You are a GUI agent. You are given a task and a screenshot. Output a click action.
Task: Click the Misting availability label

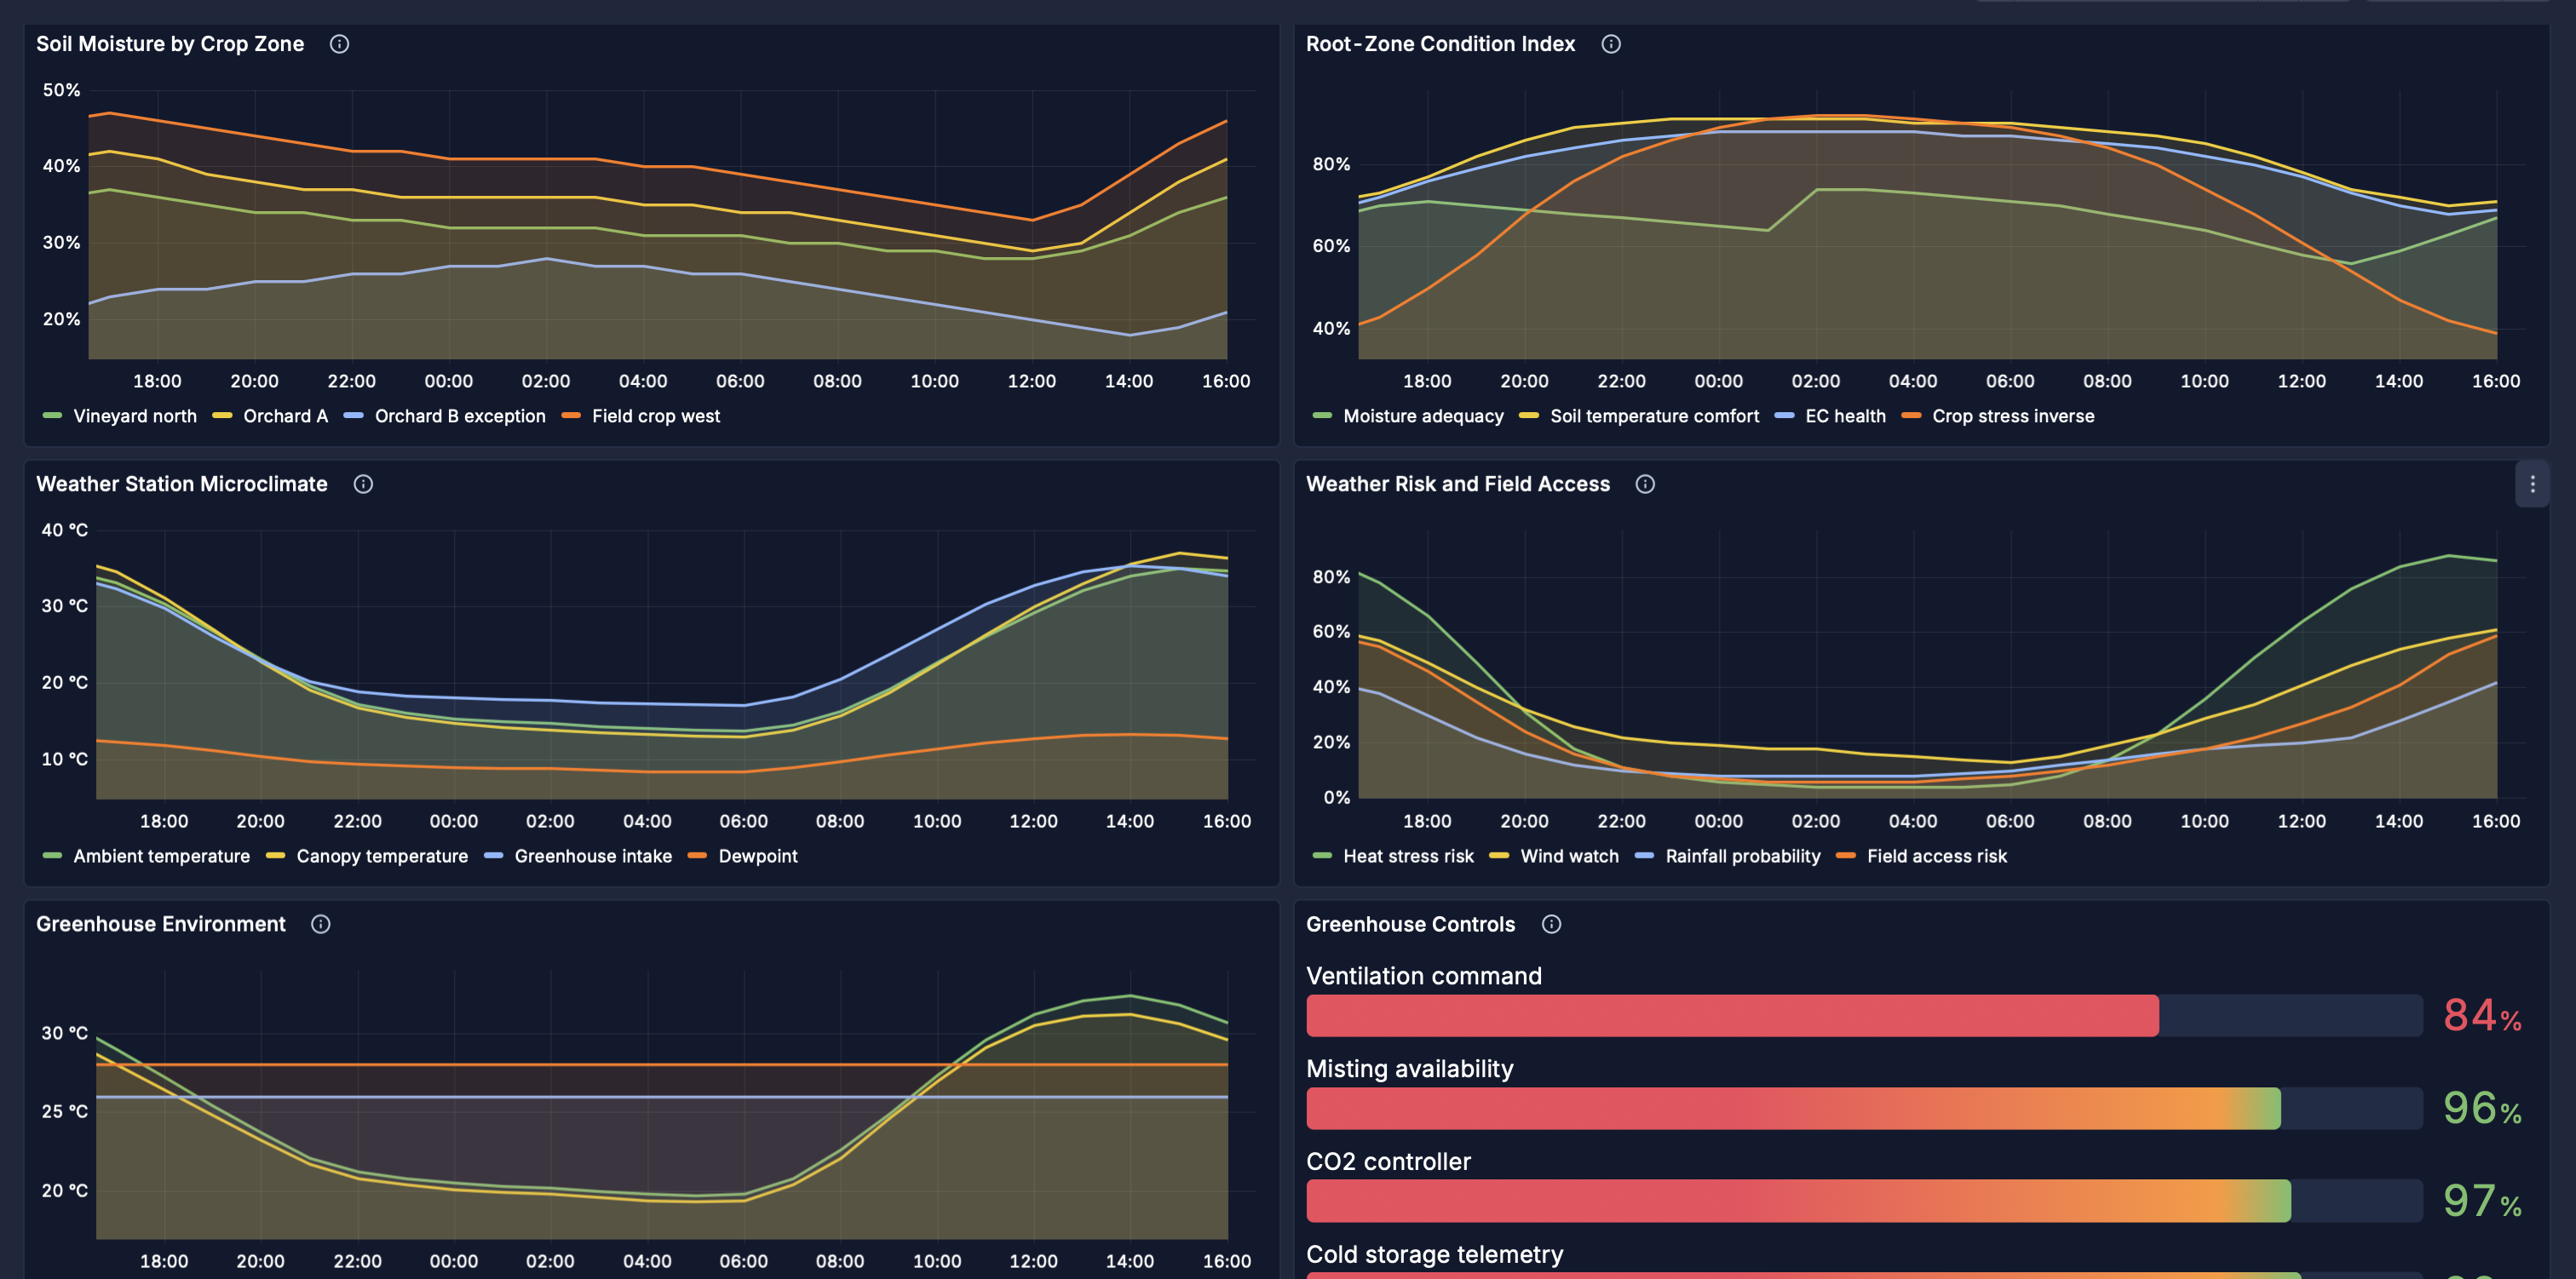[x=1410, y=1069]
